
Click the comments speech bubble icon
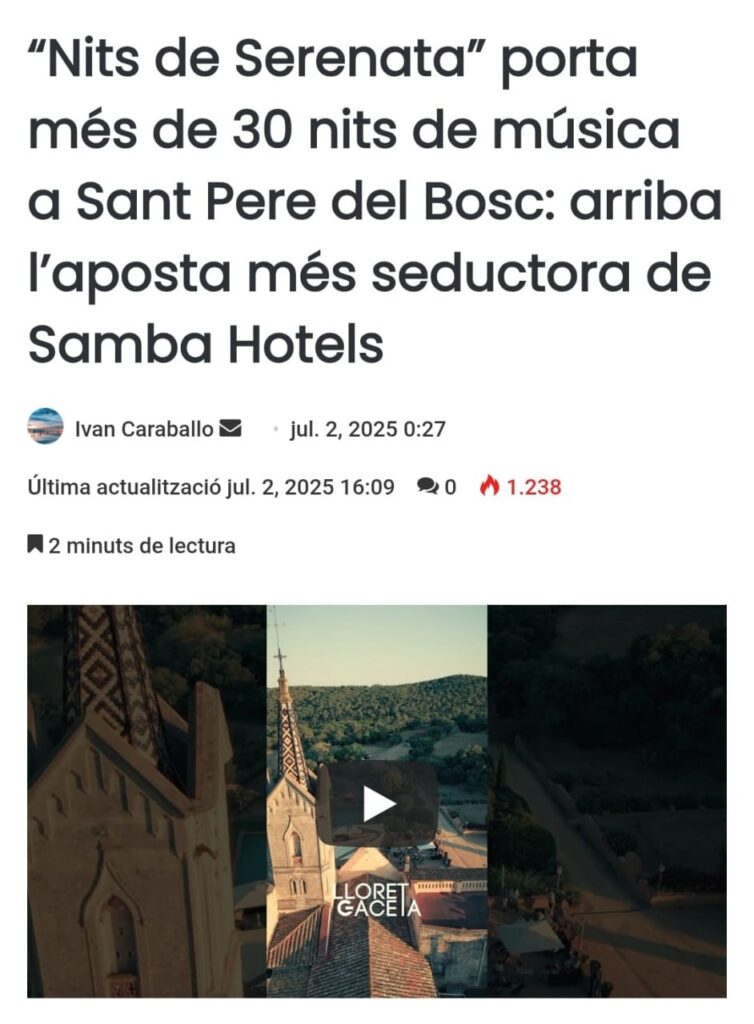pyautogui.click(x=428, y=487)
